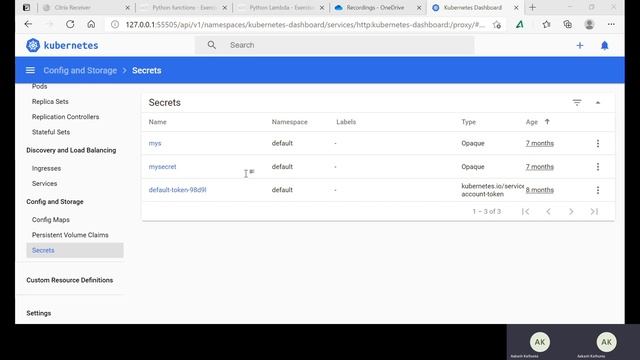Open Replica Sets in sidebar
The height and width of the screenshot is (360, 640).
[50, 101]
